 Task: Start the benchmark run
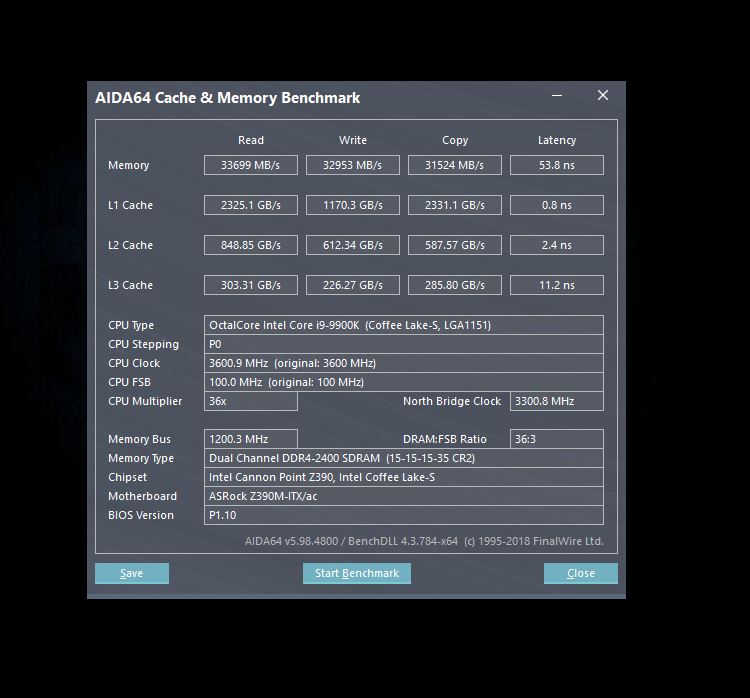point(356,573)
